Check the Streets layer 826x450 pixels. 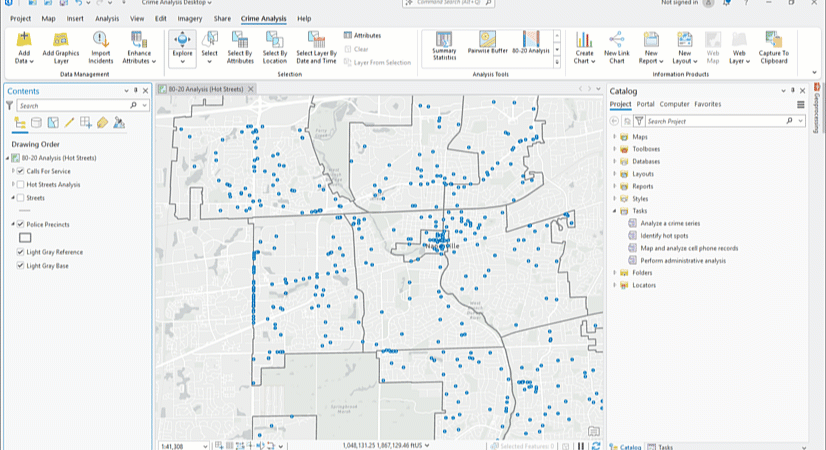[x=21, y=198]
